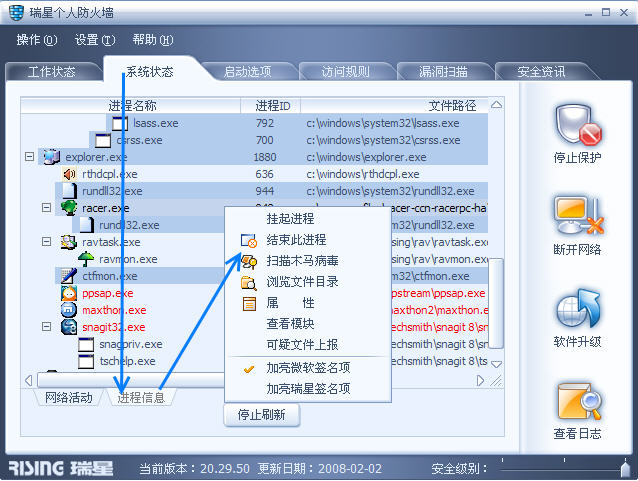The image size is (638, 481).
Task: Switch to the 安全资讯 tab
Action: click(x=541, y=72)
